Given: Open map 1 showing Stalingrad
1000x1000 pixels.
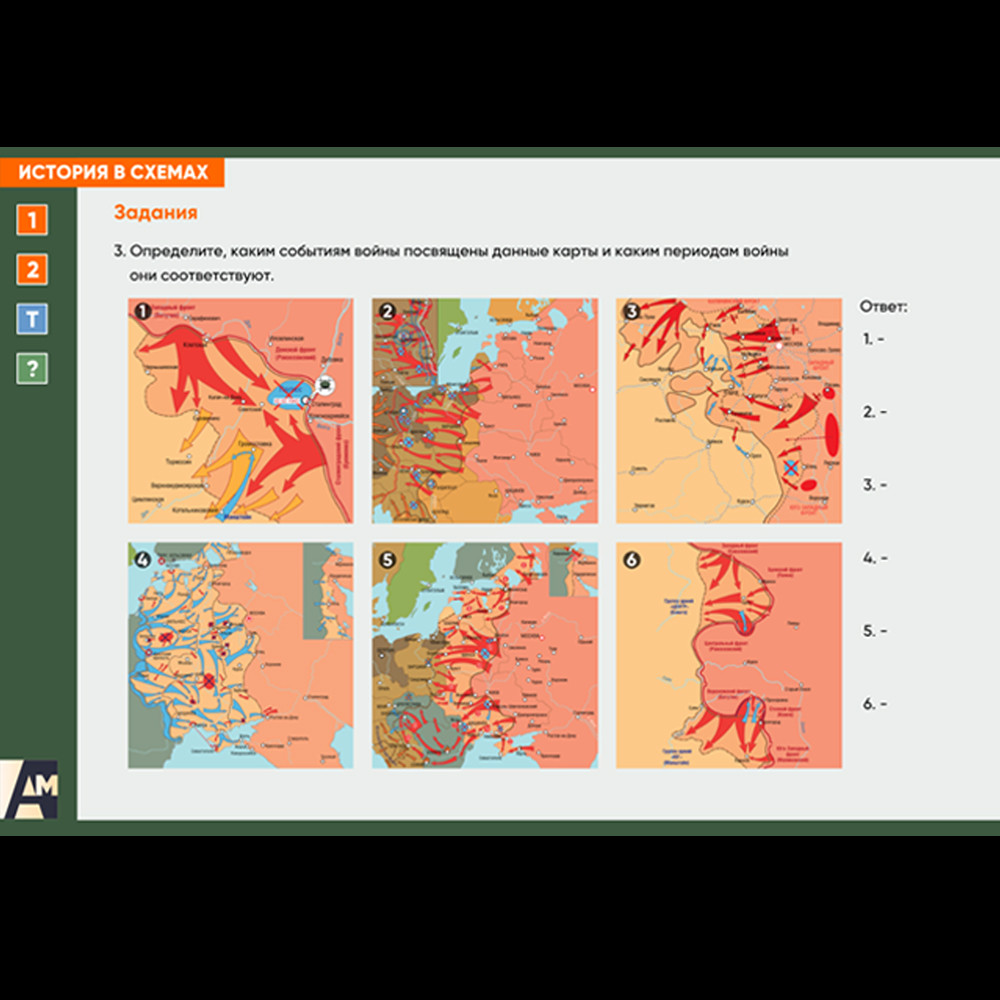Looking at the screenshot, I should tap(240, 410).
